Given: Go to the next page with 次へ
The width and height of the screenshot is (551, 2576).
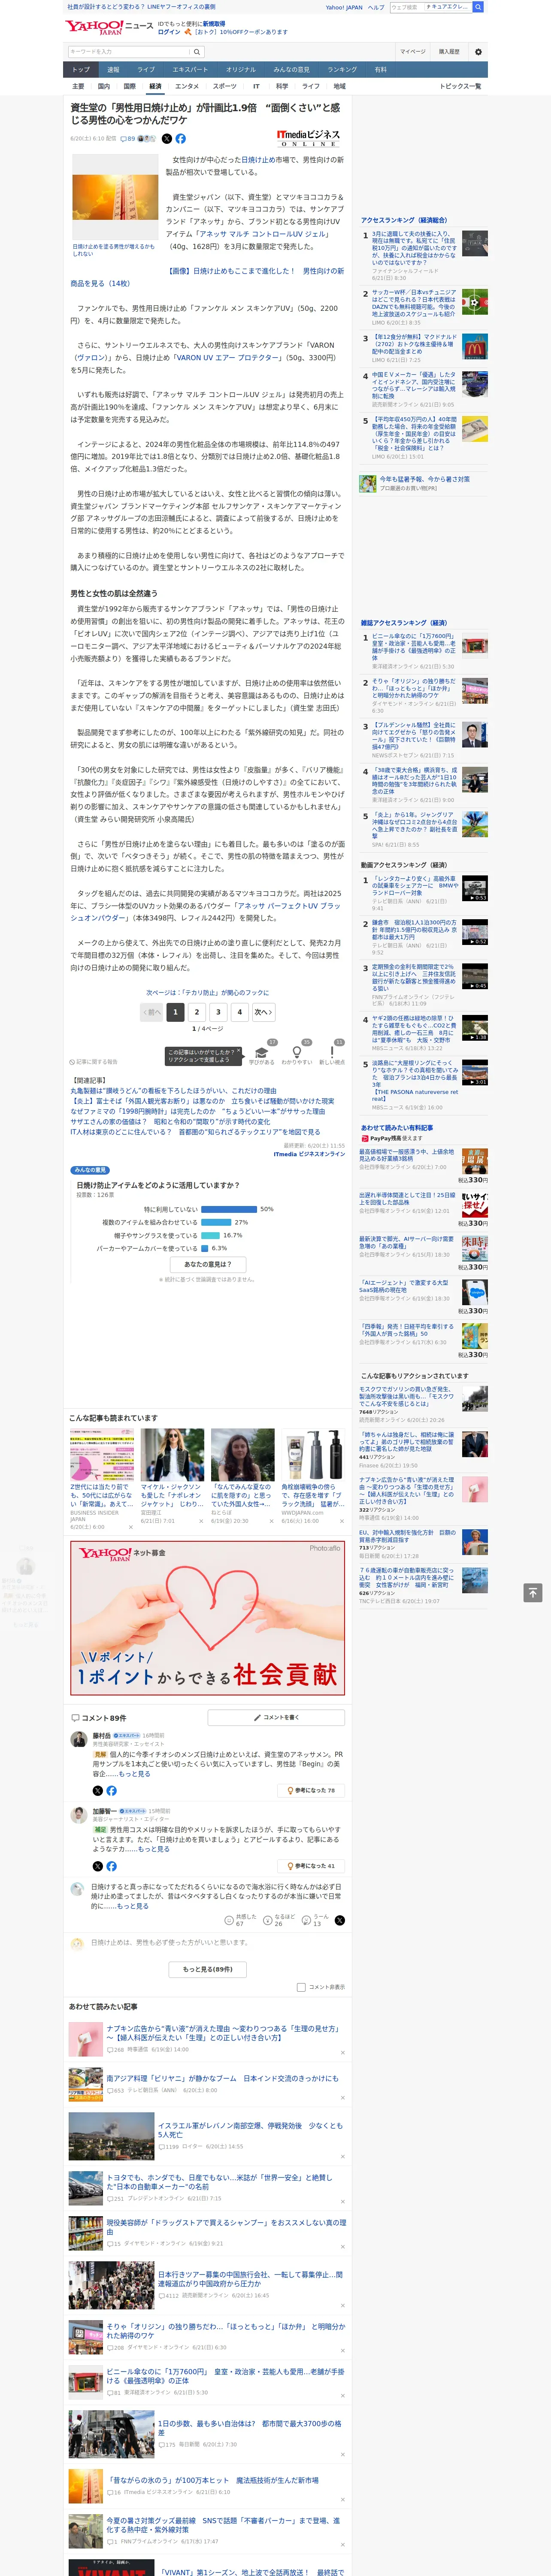Looking at the screenshot, I should (263, 1012).
